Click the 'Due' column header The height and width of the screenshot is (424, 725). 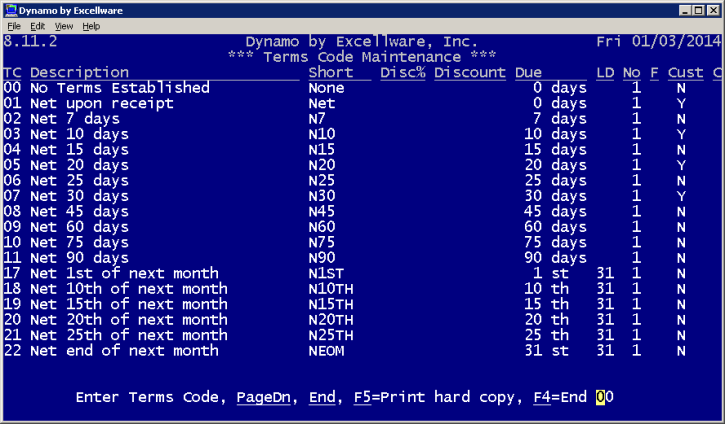tap(528, 73)
